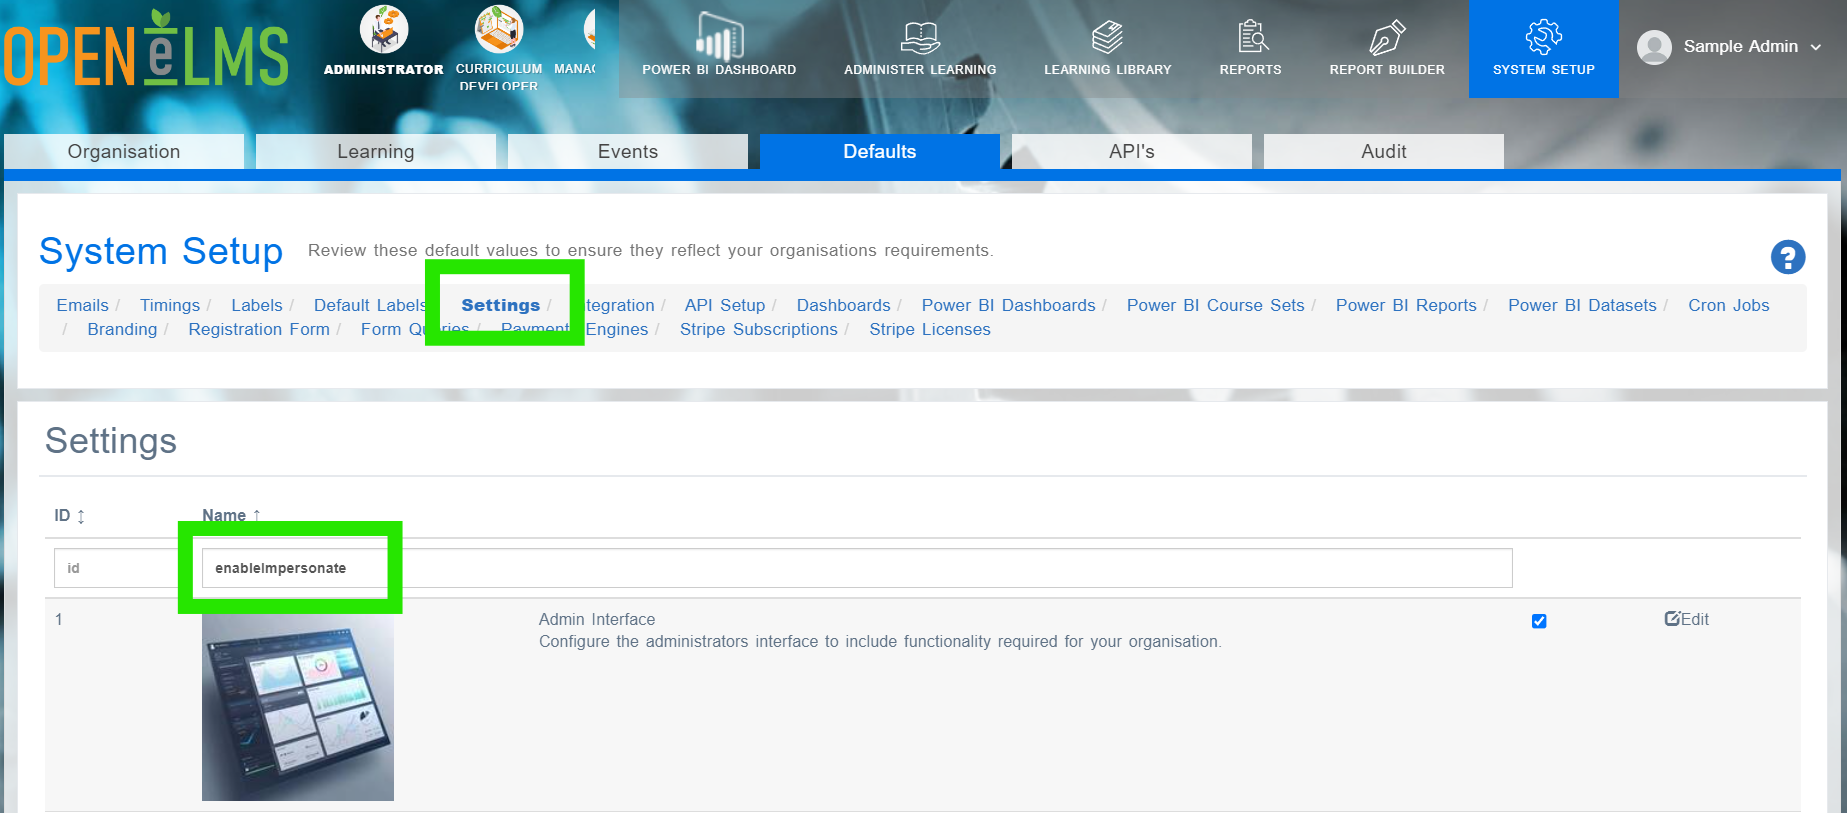Go to Cron Jobs link
1847x813 pixels.
point(1729,305)
